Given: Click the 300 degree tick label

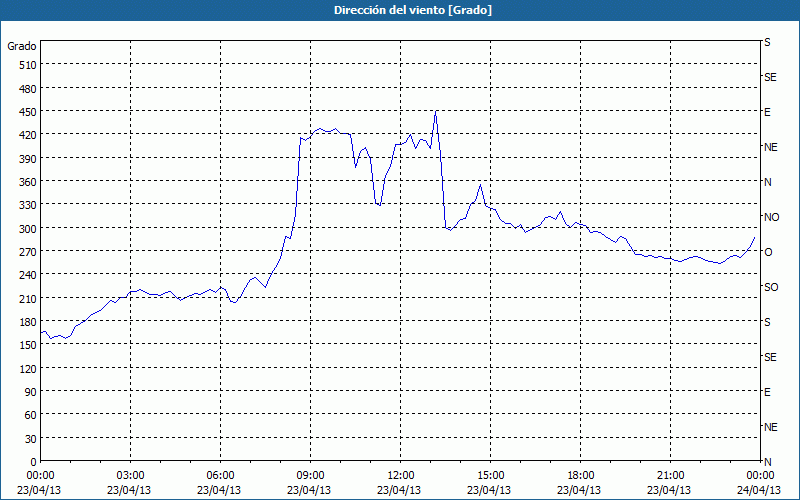Looking at the screenshot, I should [29, 229].
